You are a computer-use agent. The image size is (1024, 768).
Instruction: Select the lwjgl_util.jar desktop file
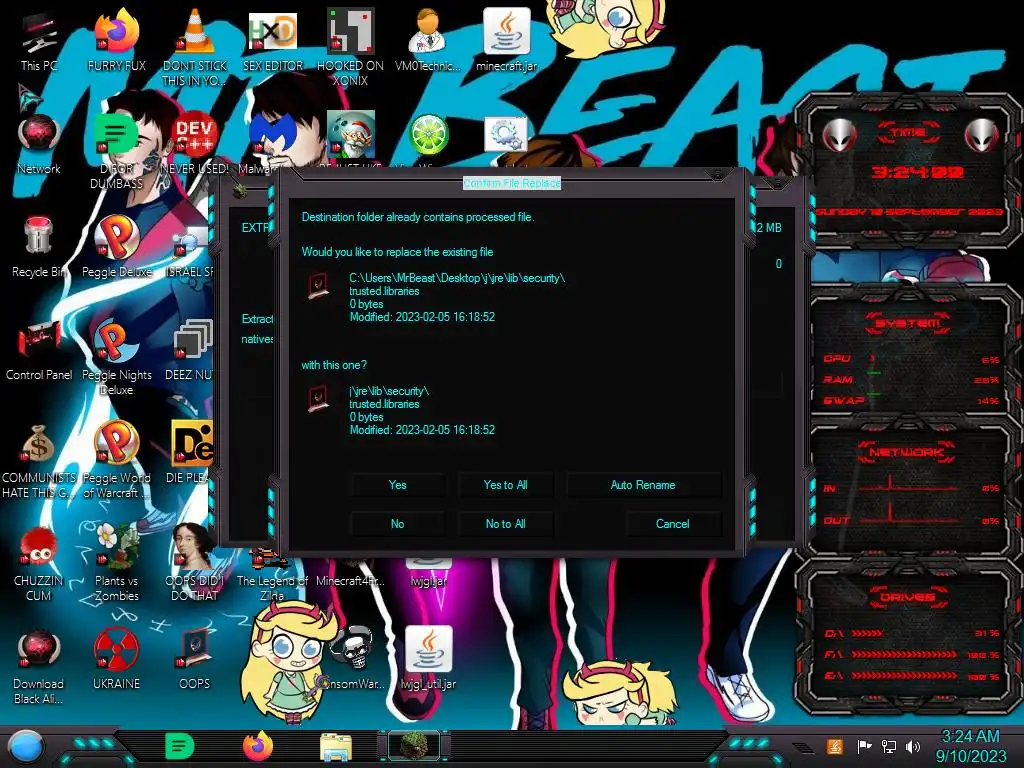(428, 660)
